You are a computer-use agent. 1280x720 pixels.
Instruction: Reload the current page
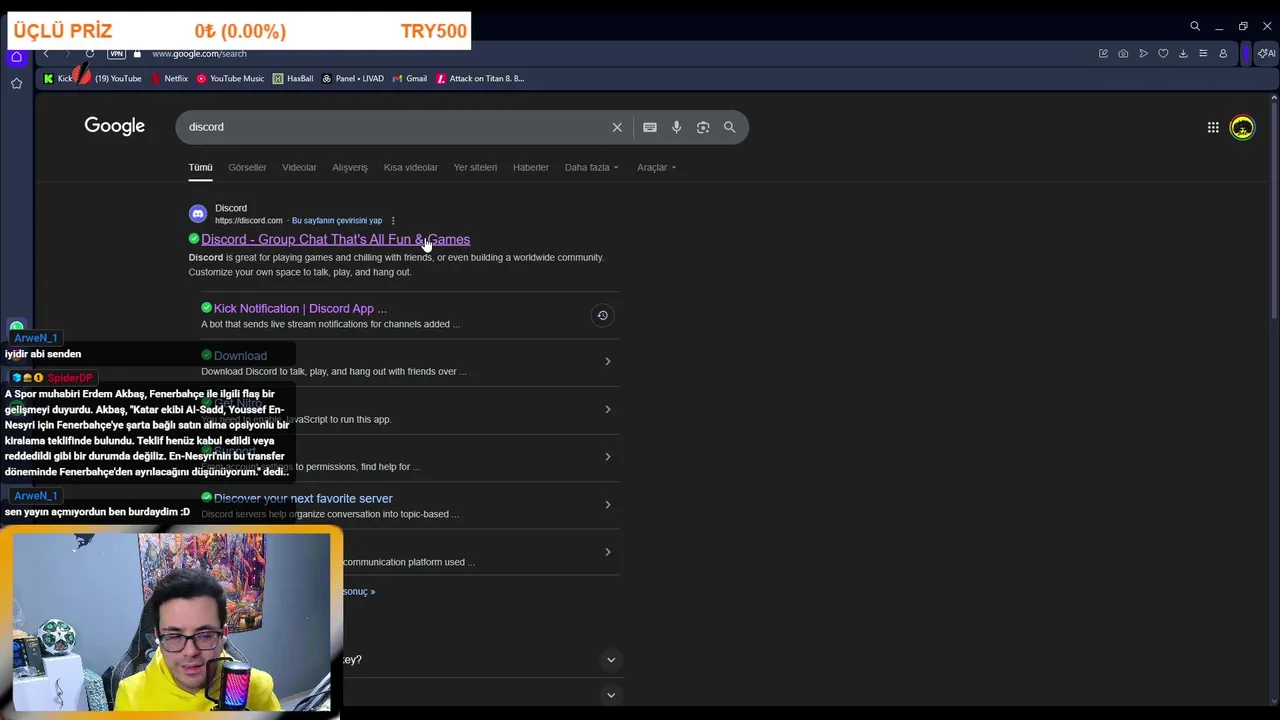(90, 54)
